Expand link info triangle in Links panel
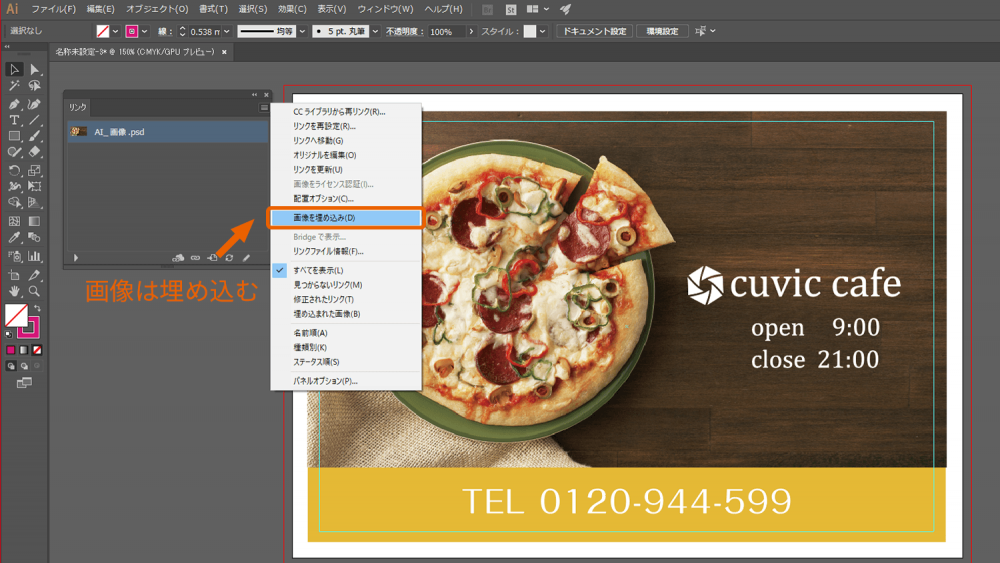 (x=75, y=258)
